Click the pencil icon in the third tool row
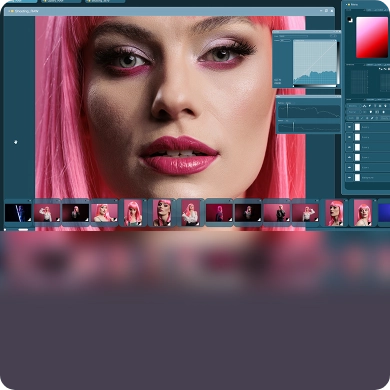Viewport: 390px width, 390px height. point(372,118)
